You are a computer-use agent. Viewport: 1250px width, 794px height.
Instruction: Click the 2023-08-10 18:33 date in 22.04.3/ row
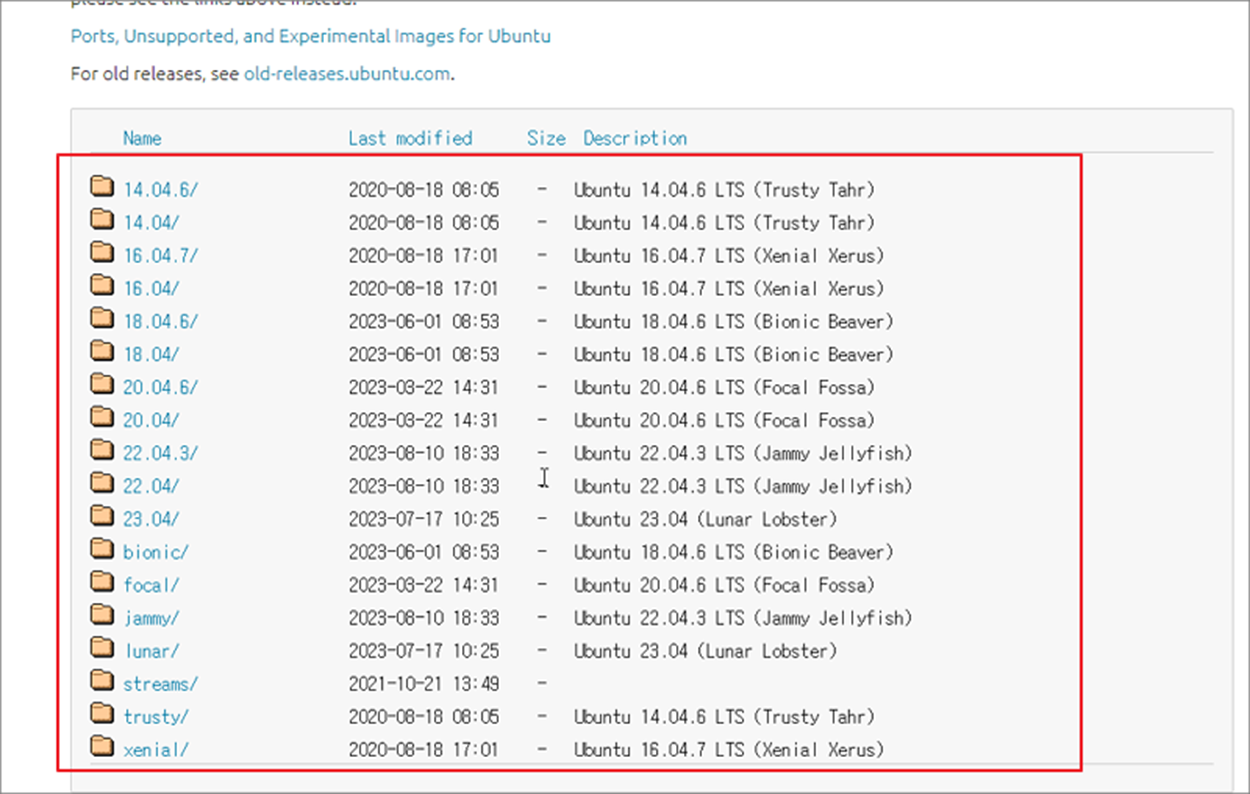coord(424,453)
